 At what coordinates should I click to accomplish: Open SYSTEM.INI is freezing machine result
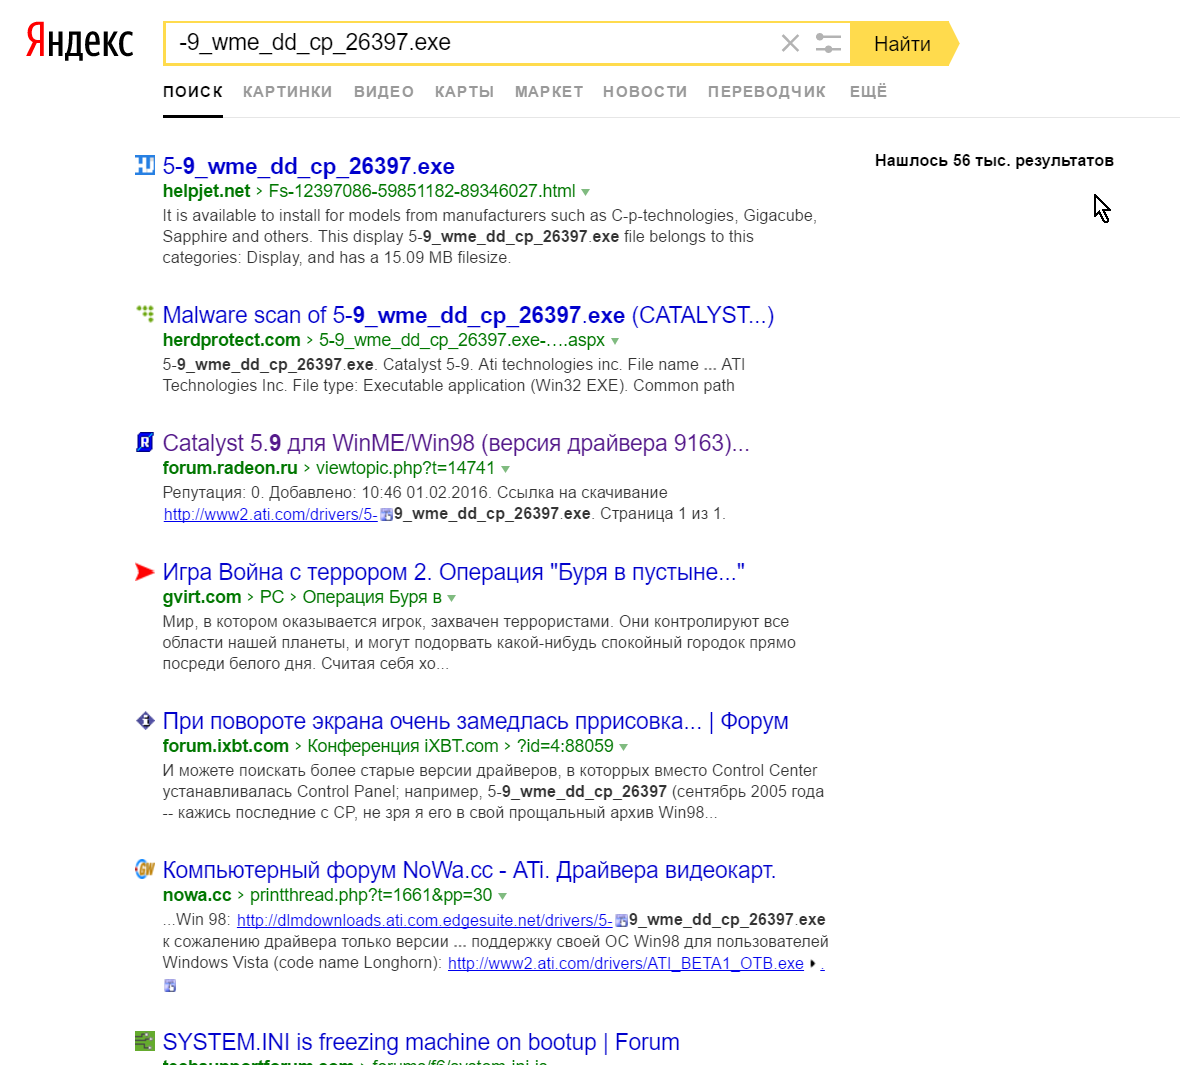point(421,1042)
